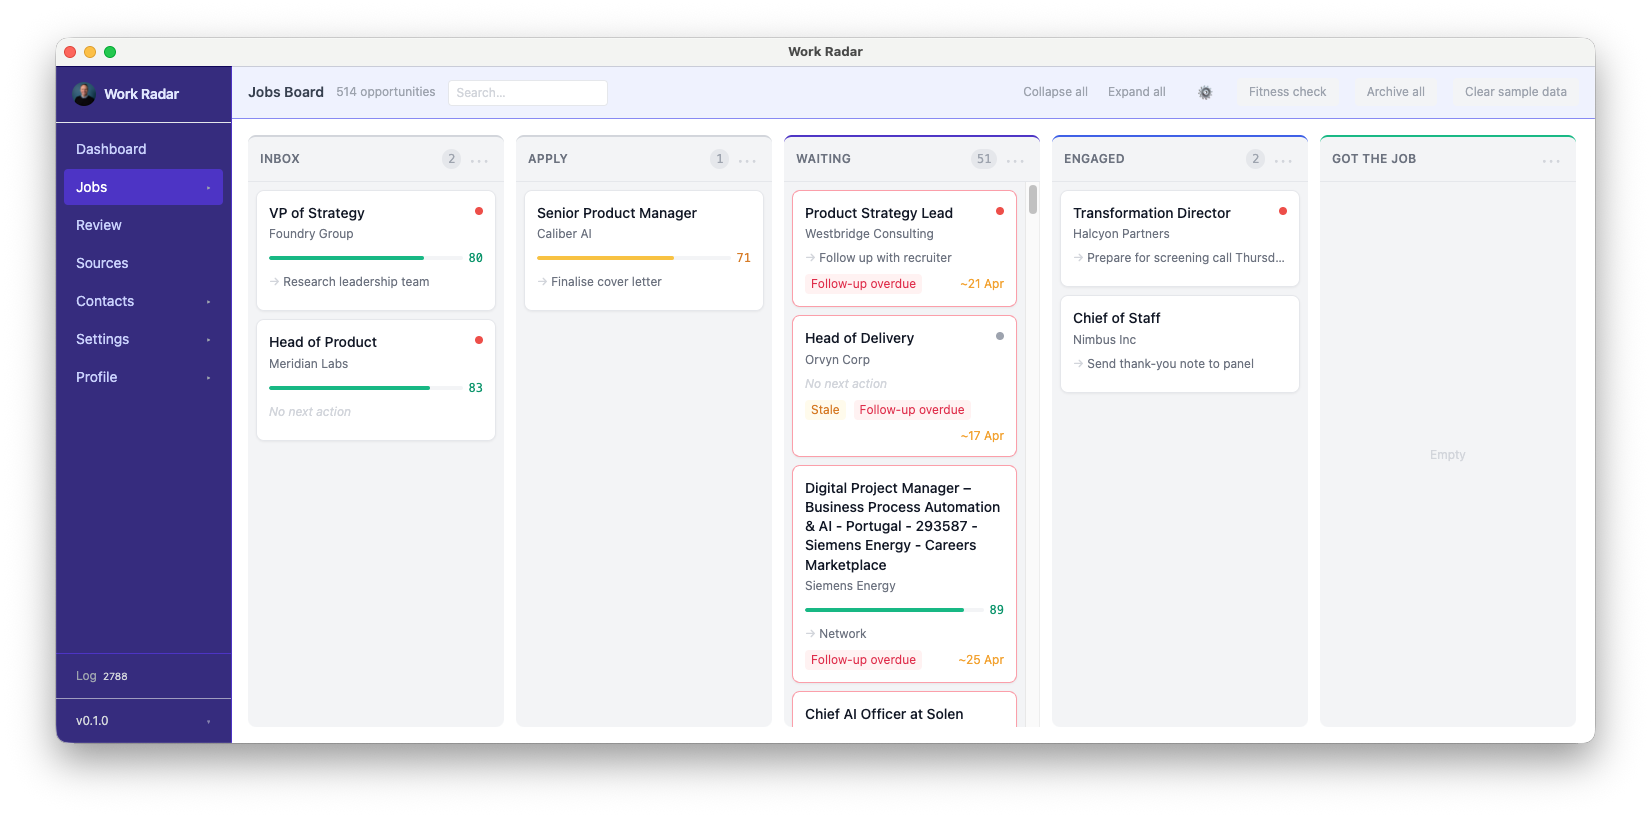Image resolution: width=1651 pixels, height=817 pixels.
Task: Expand the Contacts sidebar submenu arrow
Action: click(x=209, y=302)
